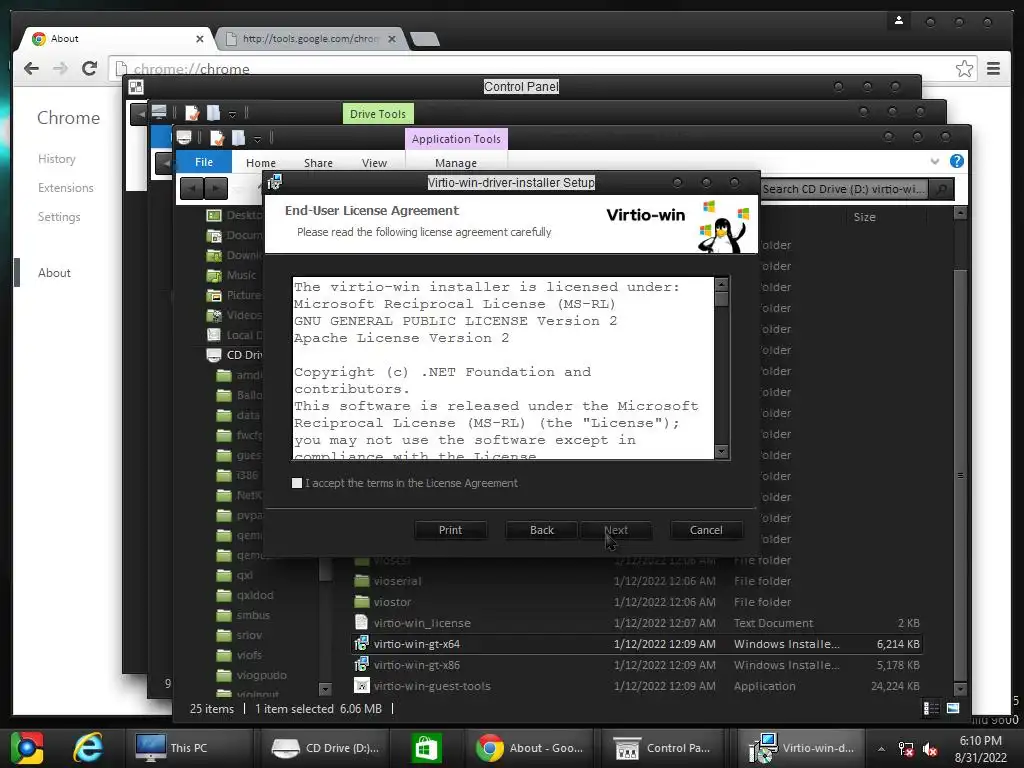
Task: Select the Application Tools contextual tab
Action: (456, 139)
